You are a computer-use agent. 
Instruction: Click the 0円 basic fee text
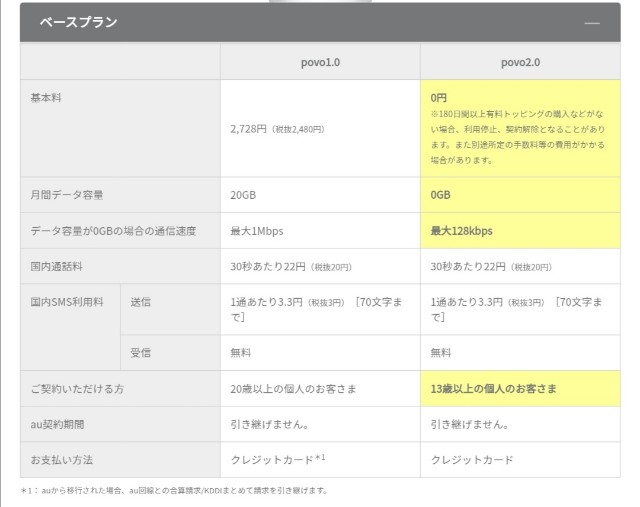(x=439, y=98)
